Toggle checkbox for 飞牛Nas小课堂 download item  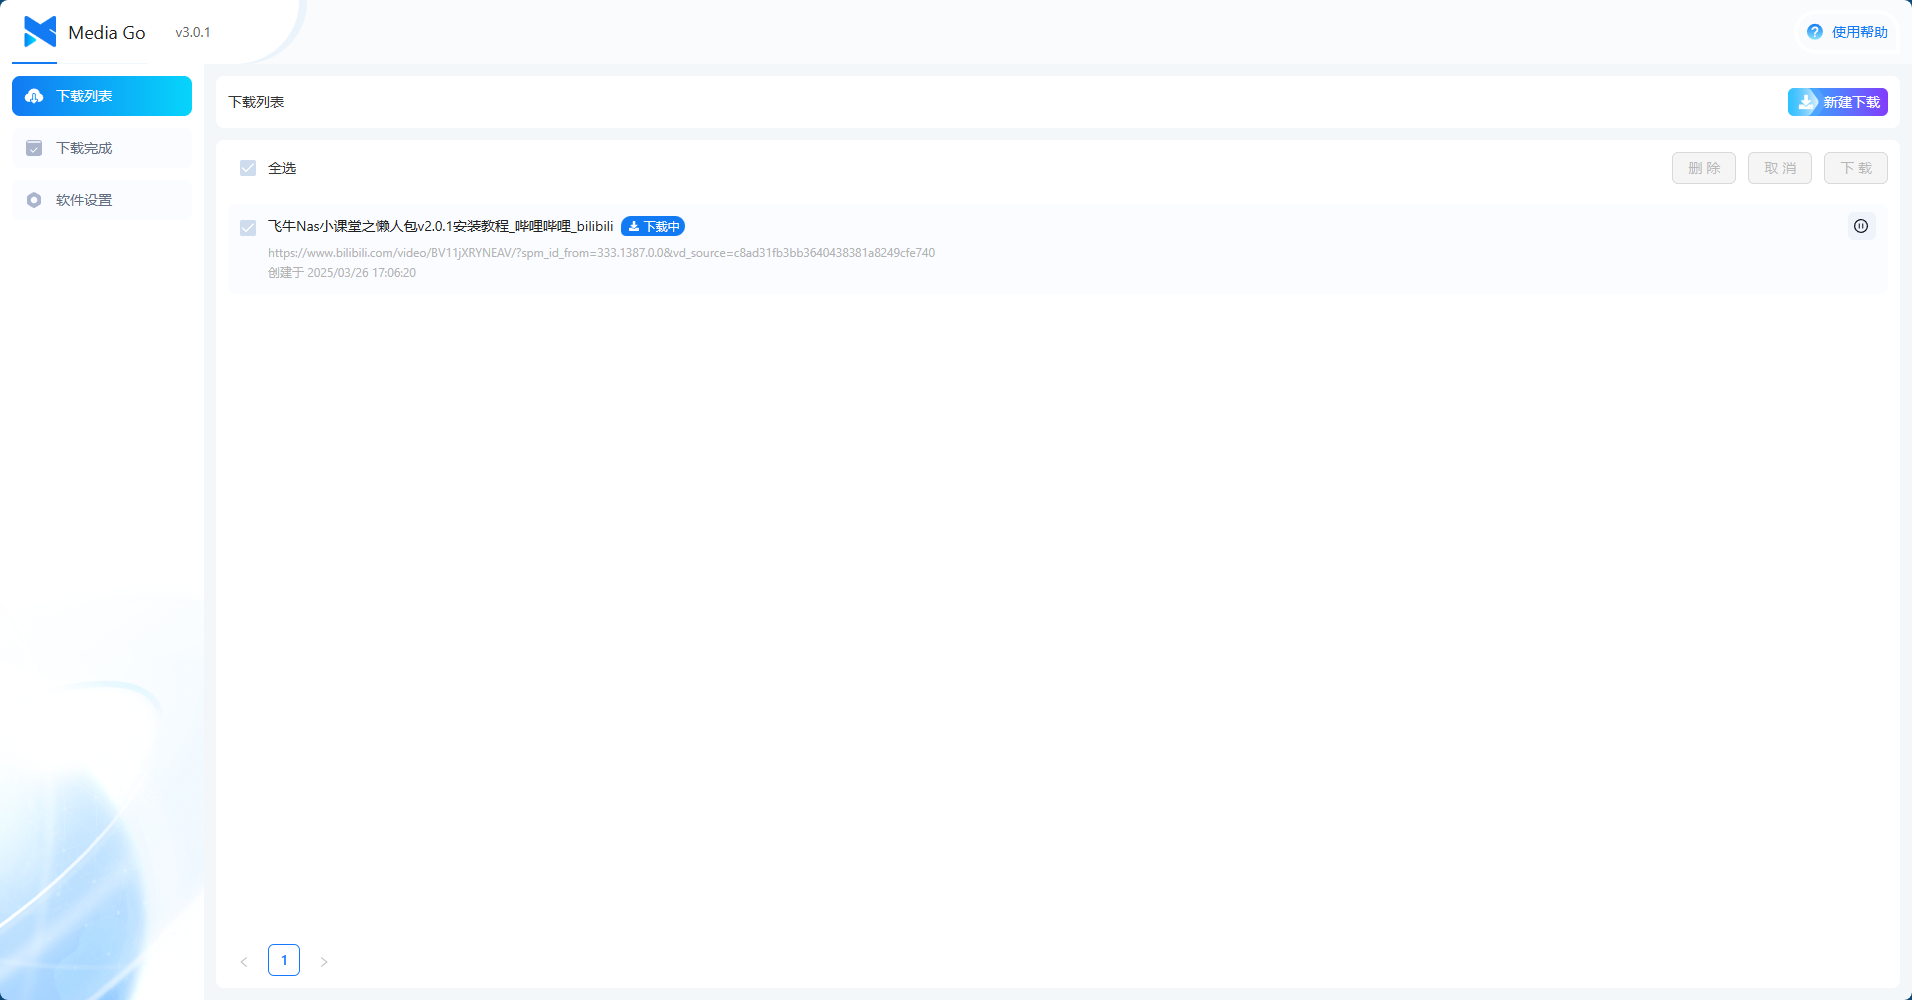[x=248, y=228]
